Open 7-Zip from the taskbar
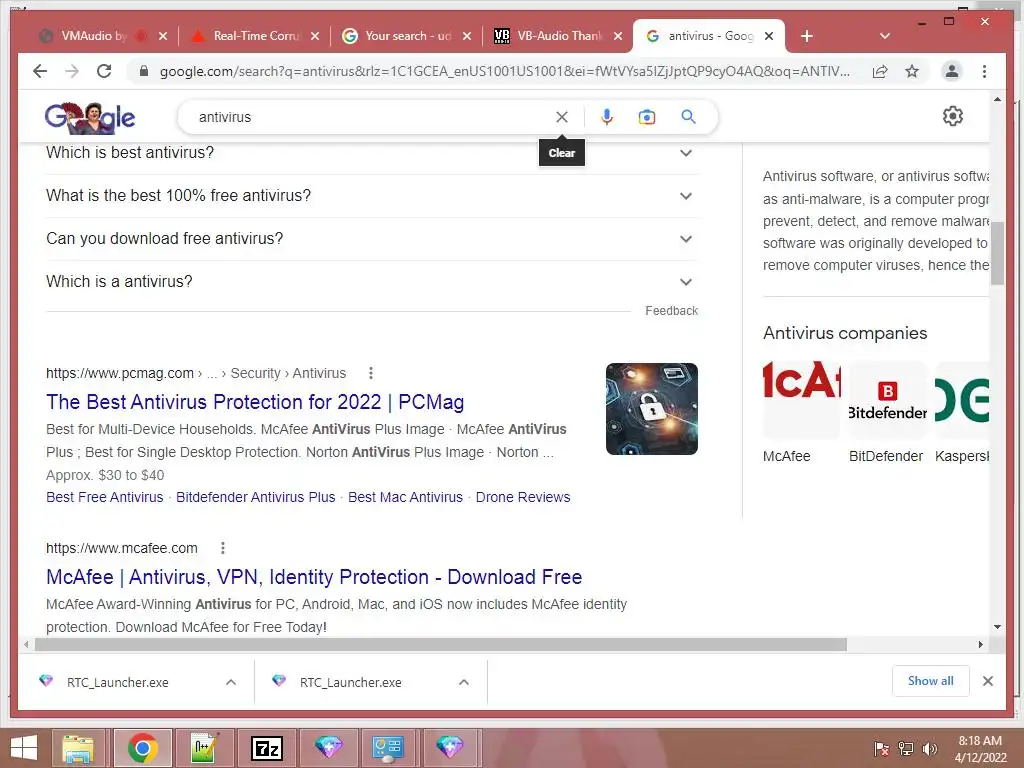 tap(267, 748)
